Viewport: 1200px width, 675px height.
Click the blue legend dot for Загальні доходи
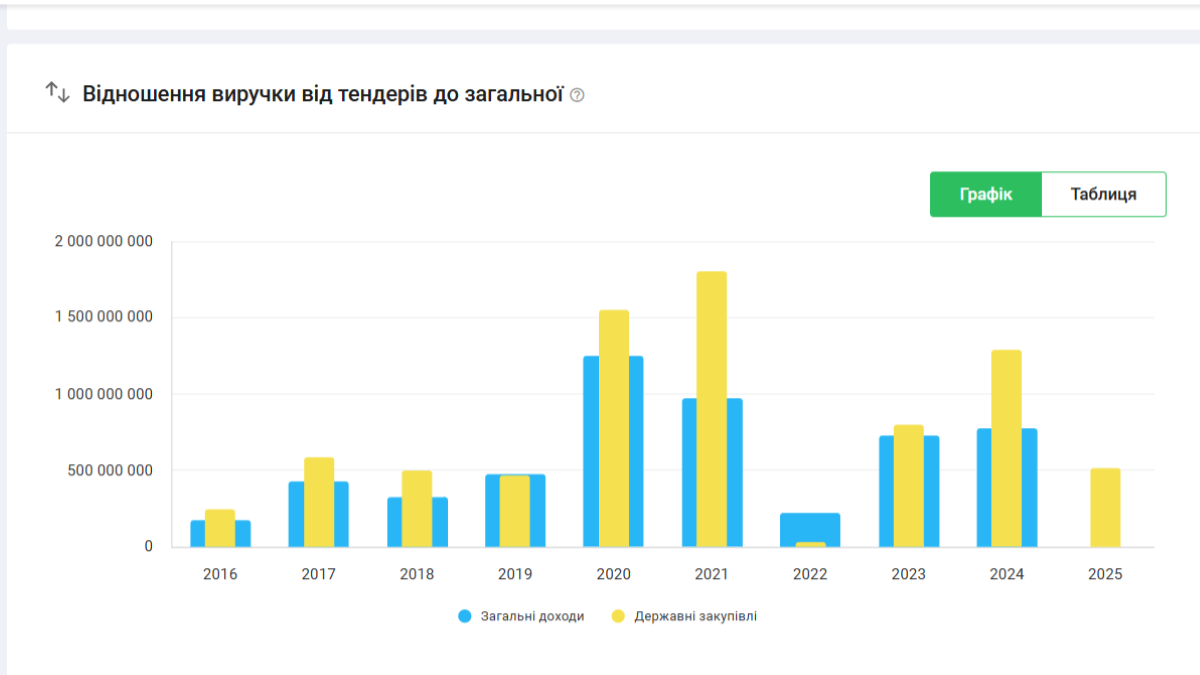[465, 616]
